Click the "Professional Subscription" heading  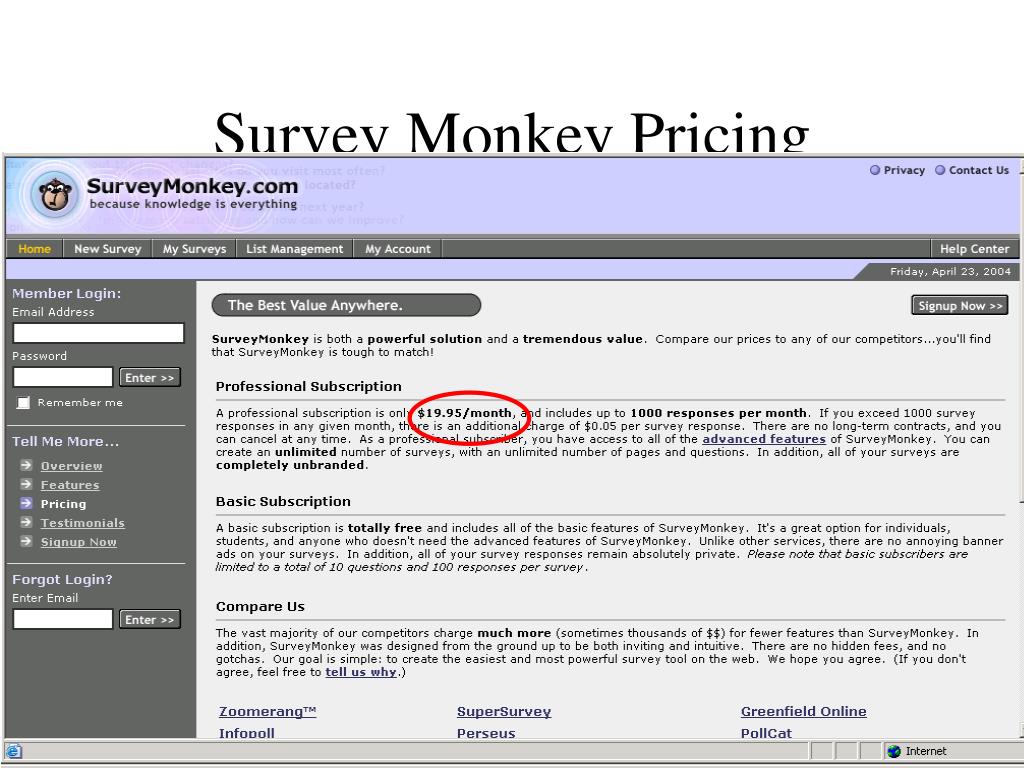coord(308,386)
